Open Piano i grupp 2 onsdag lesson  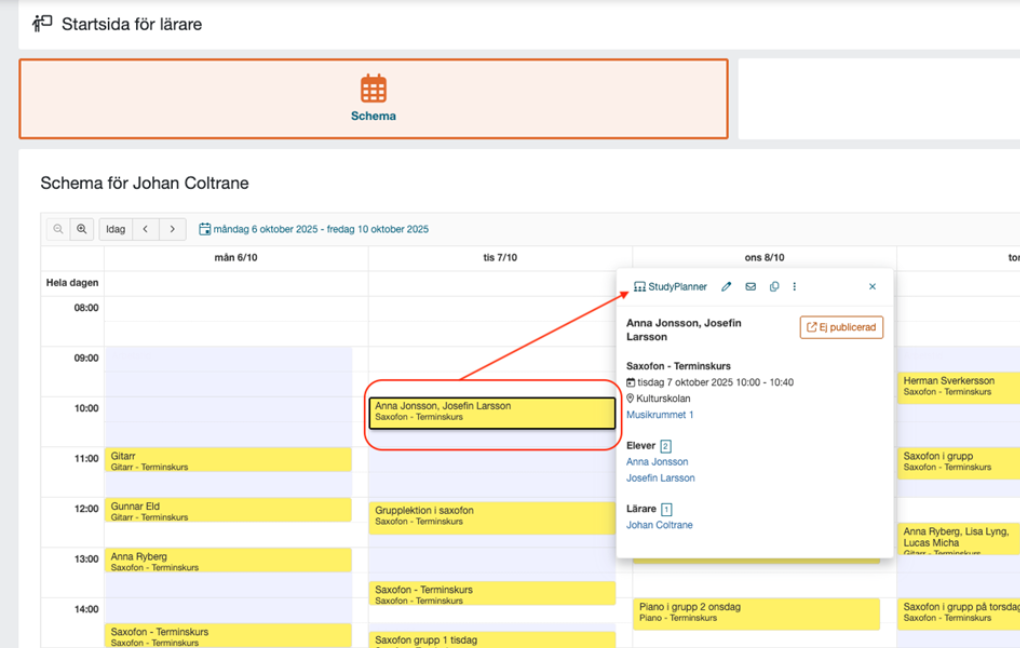click(757, 614)
